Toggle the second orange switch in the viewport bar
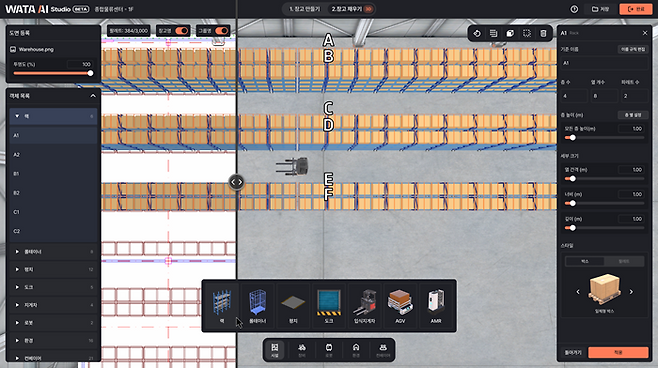Screen dimensions: 658x368 coord(222,31)
